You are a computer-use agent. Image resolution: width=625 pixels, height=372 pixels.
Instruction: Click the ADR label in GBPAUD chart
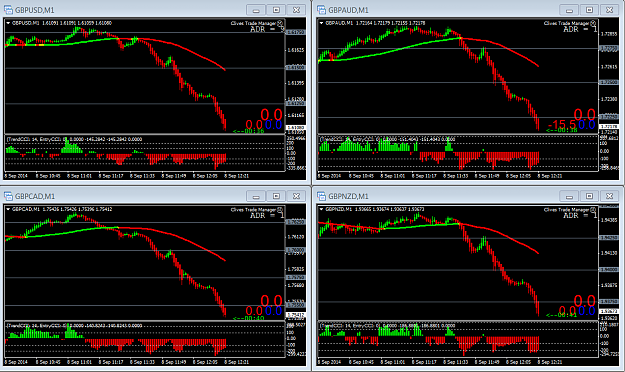point(580,29)
